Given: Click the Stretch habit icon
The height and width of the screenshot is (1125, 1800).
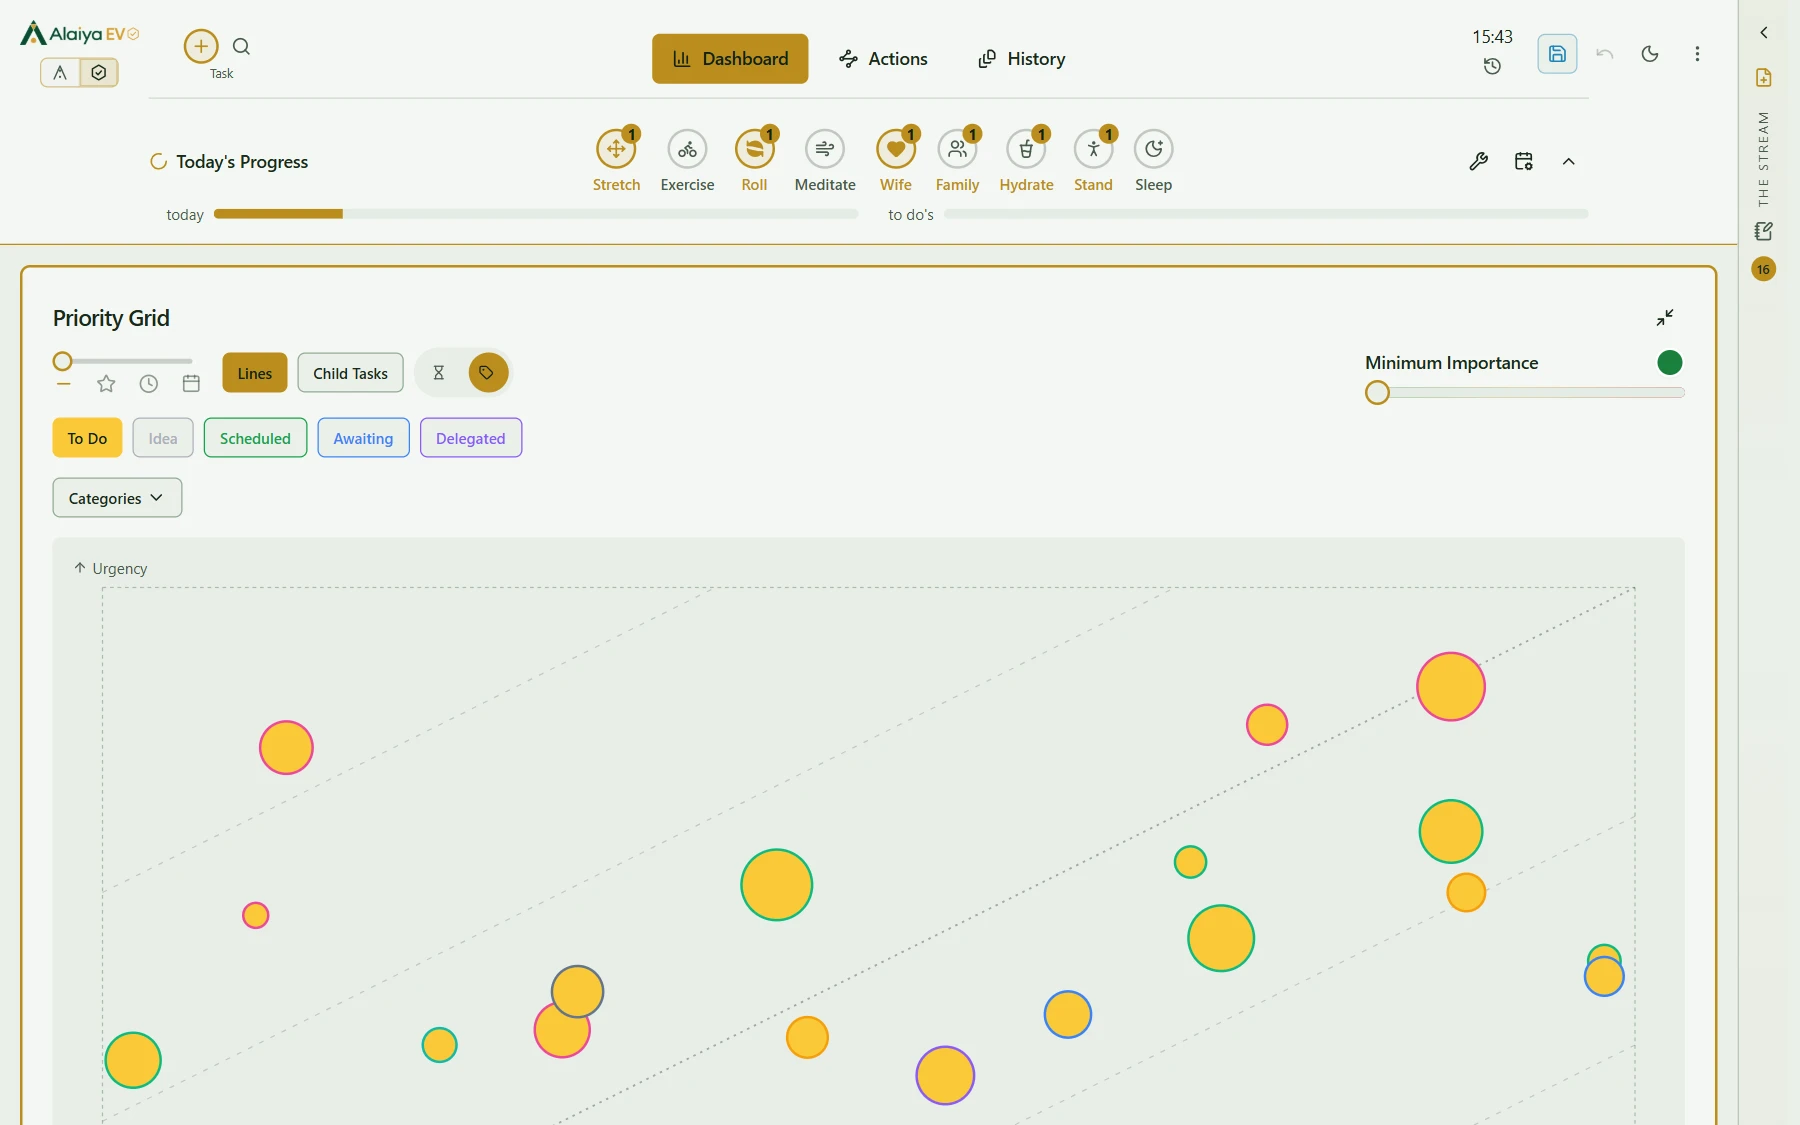Looking at the screenshot, I should (616, 149).
